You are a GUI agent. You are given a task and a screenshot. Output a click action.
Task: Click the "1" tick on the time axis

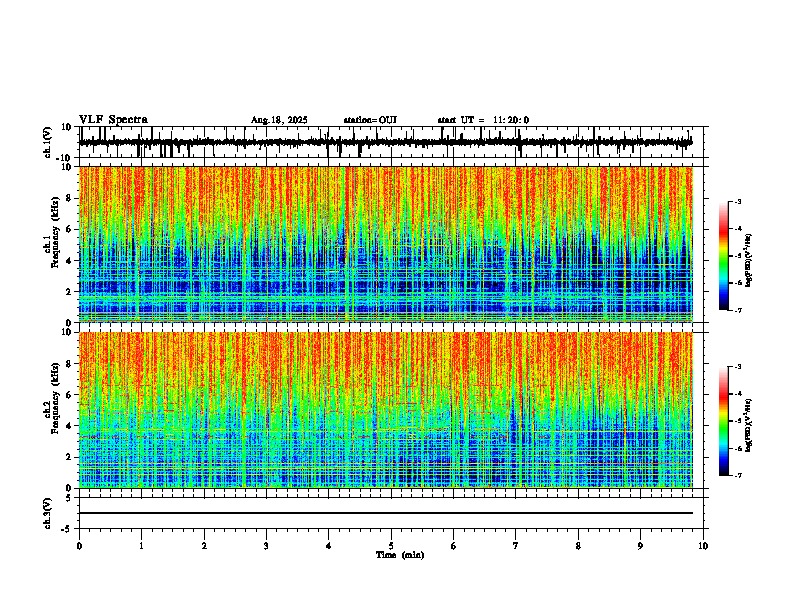click(141, 546)
